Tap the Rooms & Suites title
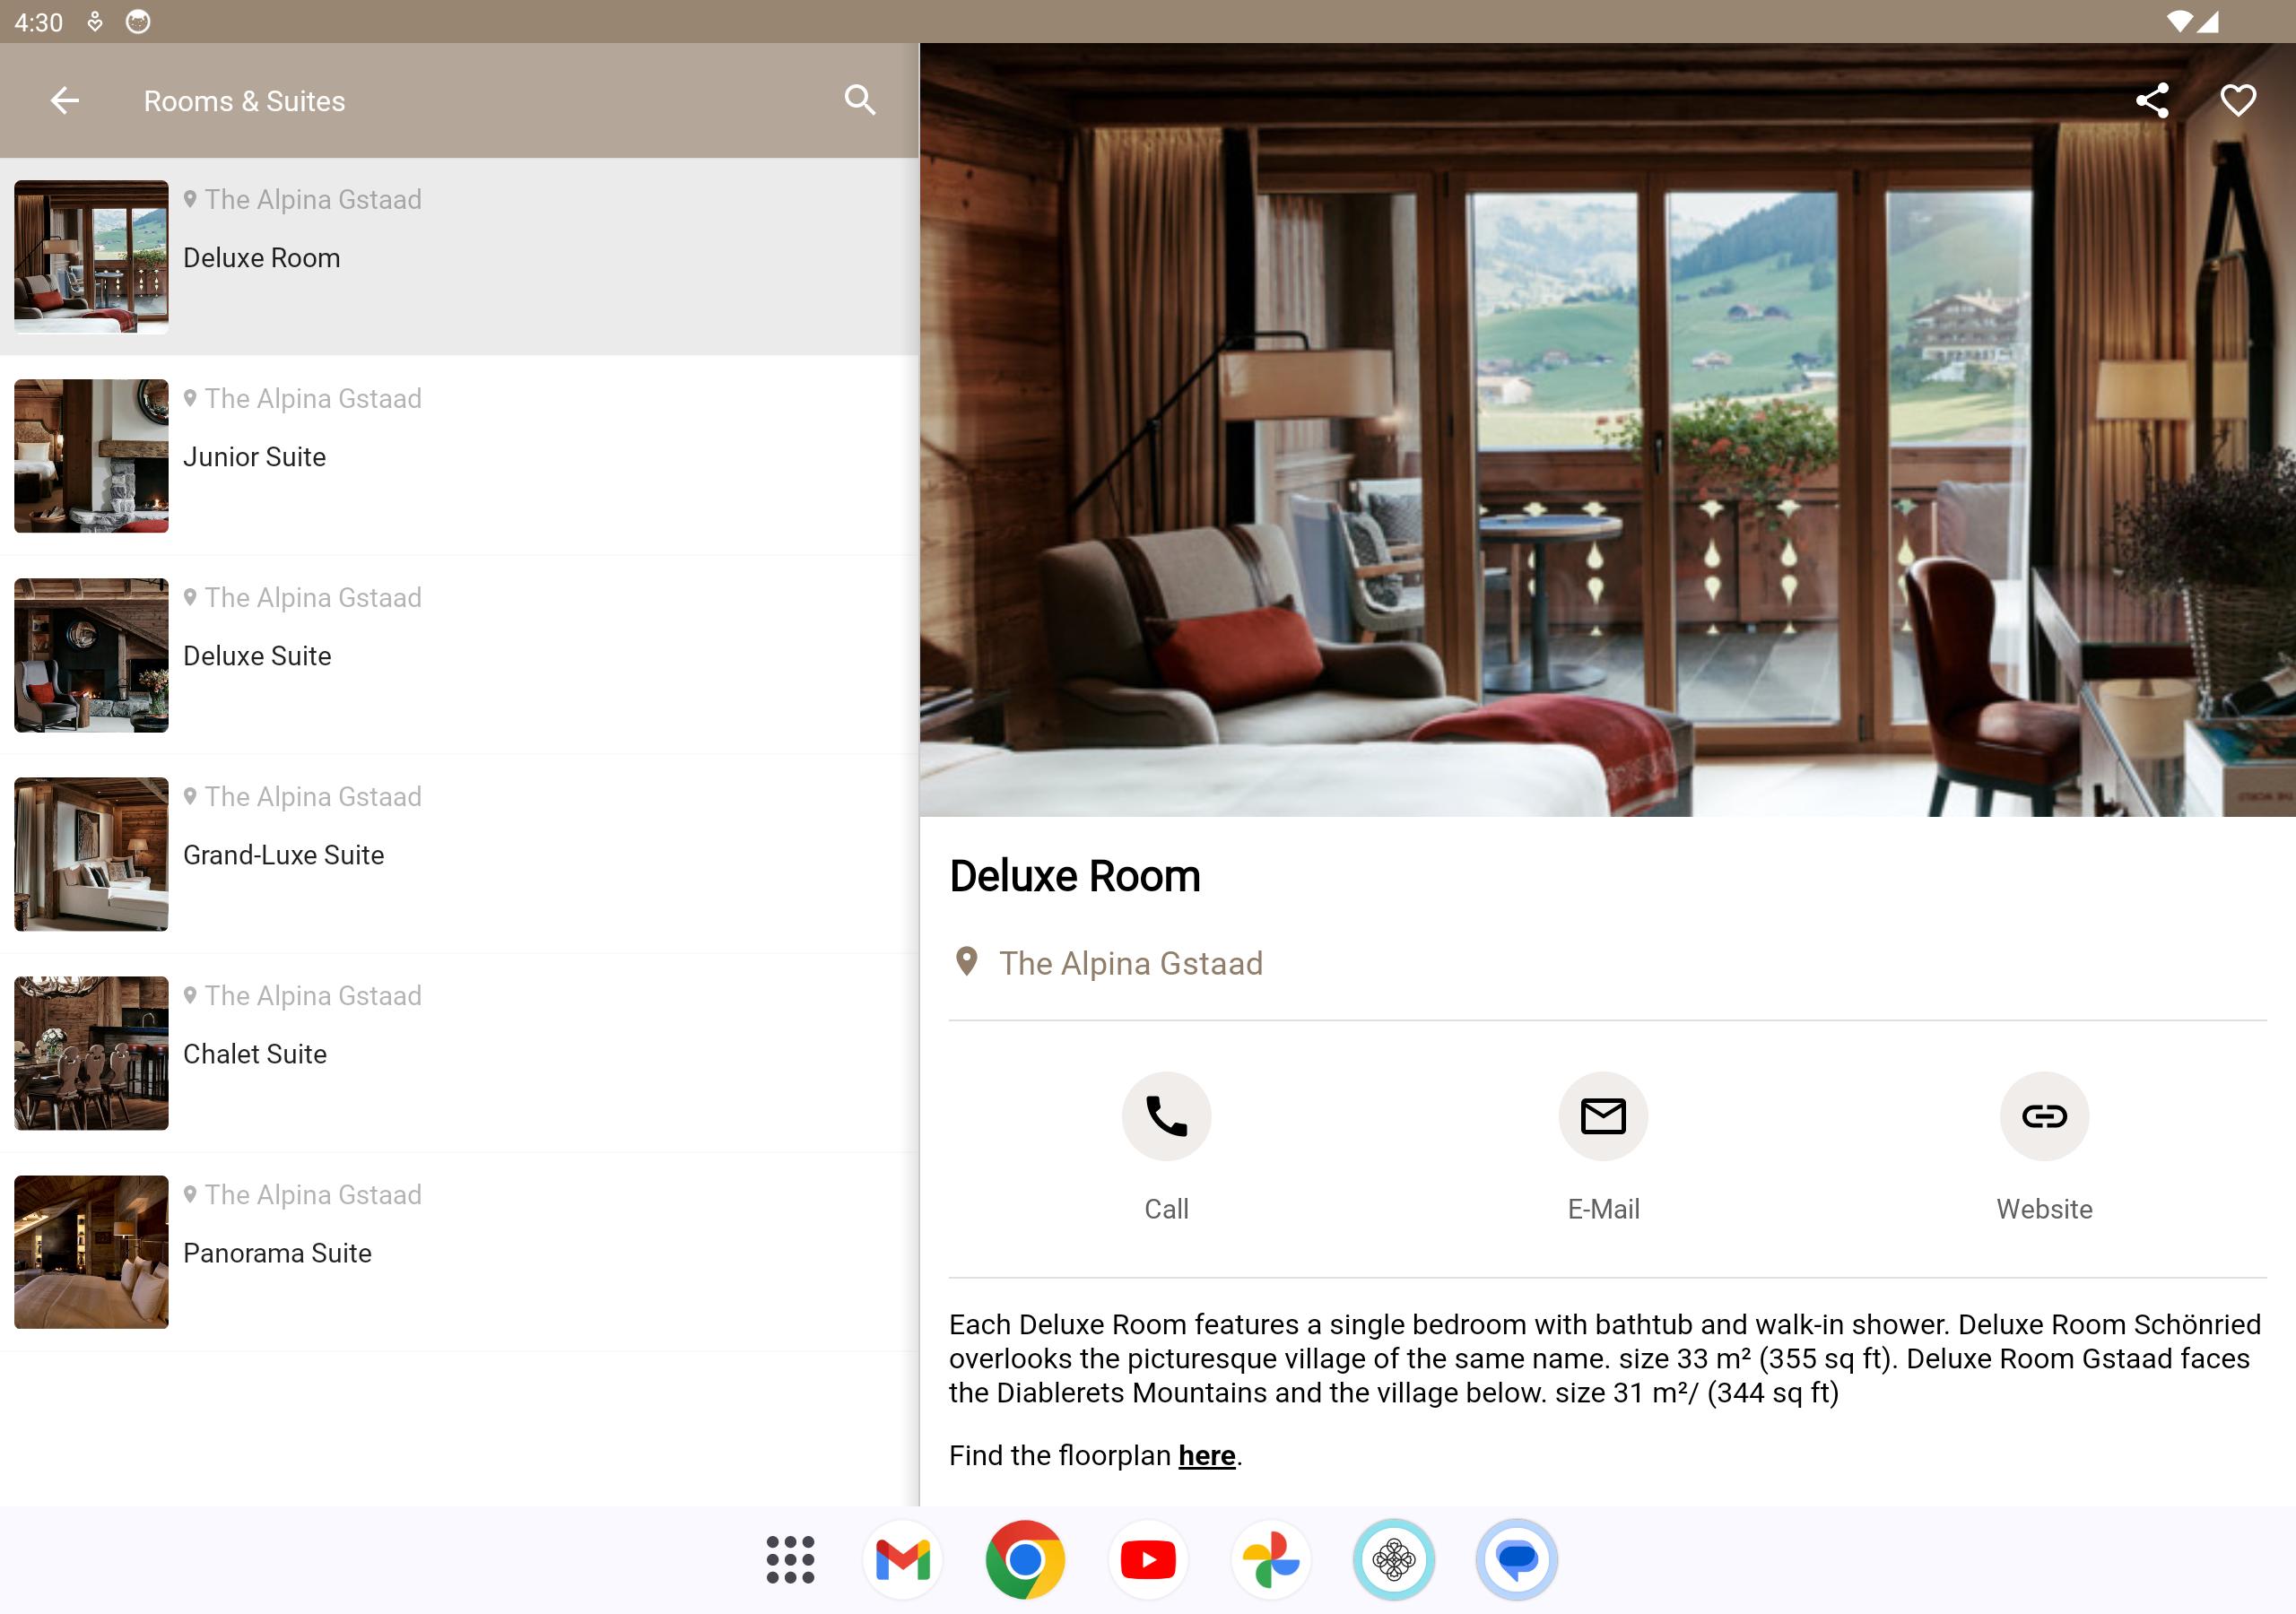The height and width of the screenshot is (1614, 2296). coord(244,101)
